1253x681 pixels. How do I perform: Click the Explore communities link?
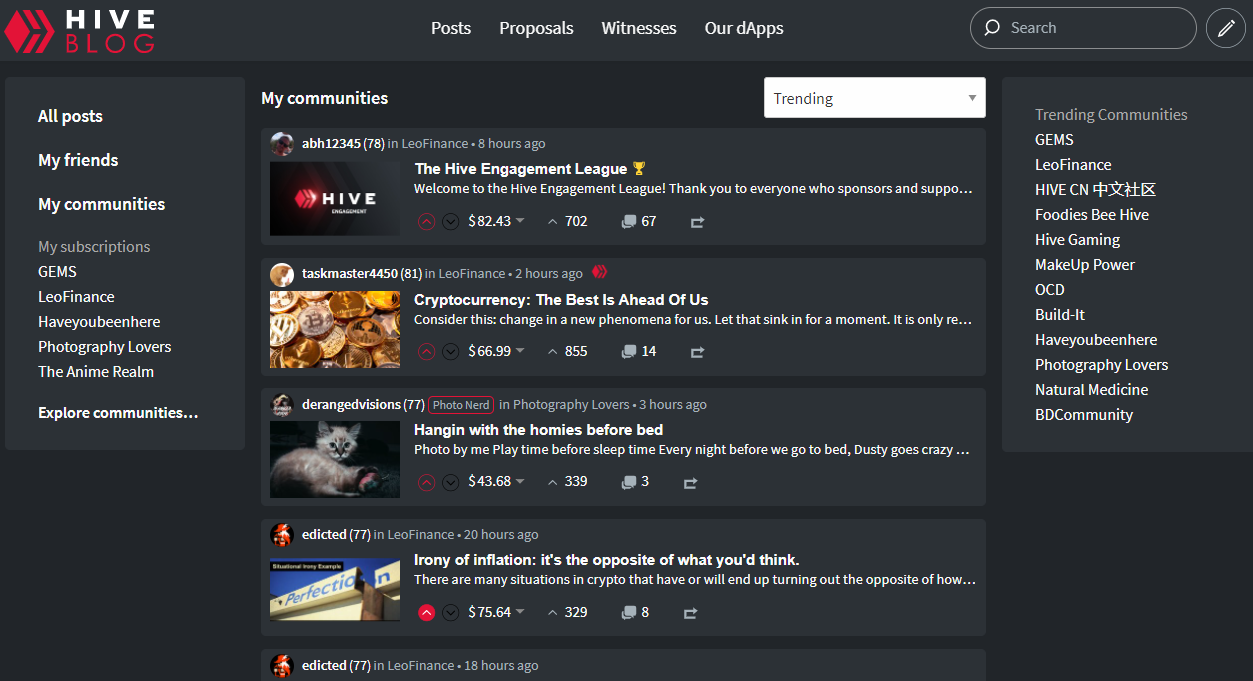pyautogui.click(x=117, y=412)
